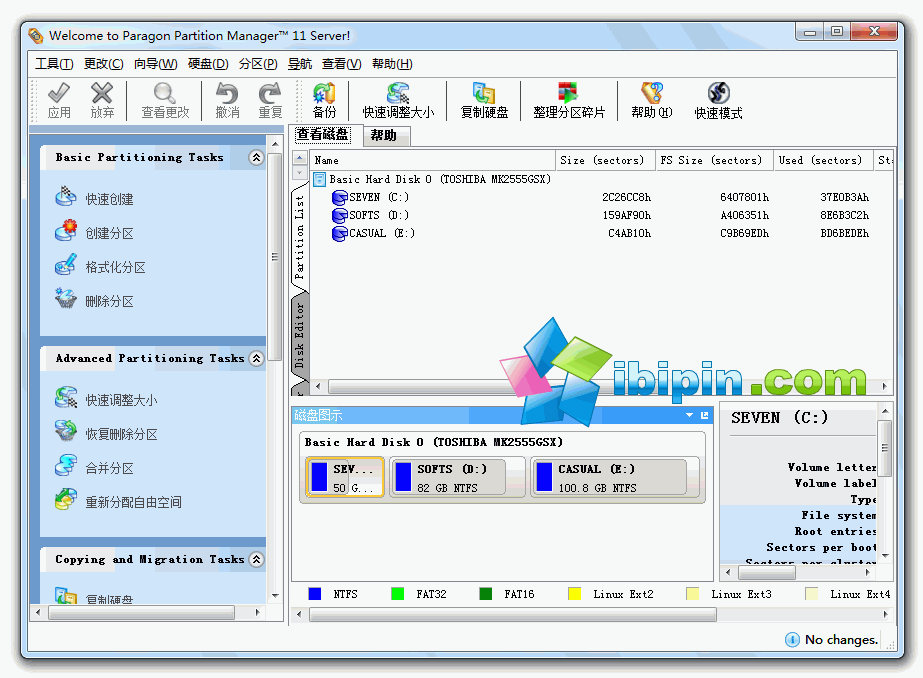Select 快速创建 in Basic Partitioning Tasks

109,200
